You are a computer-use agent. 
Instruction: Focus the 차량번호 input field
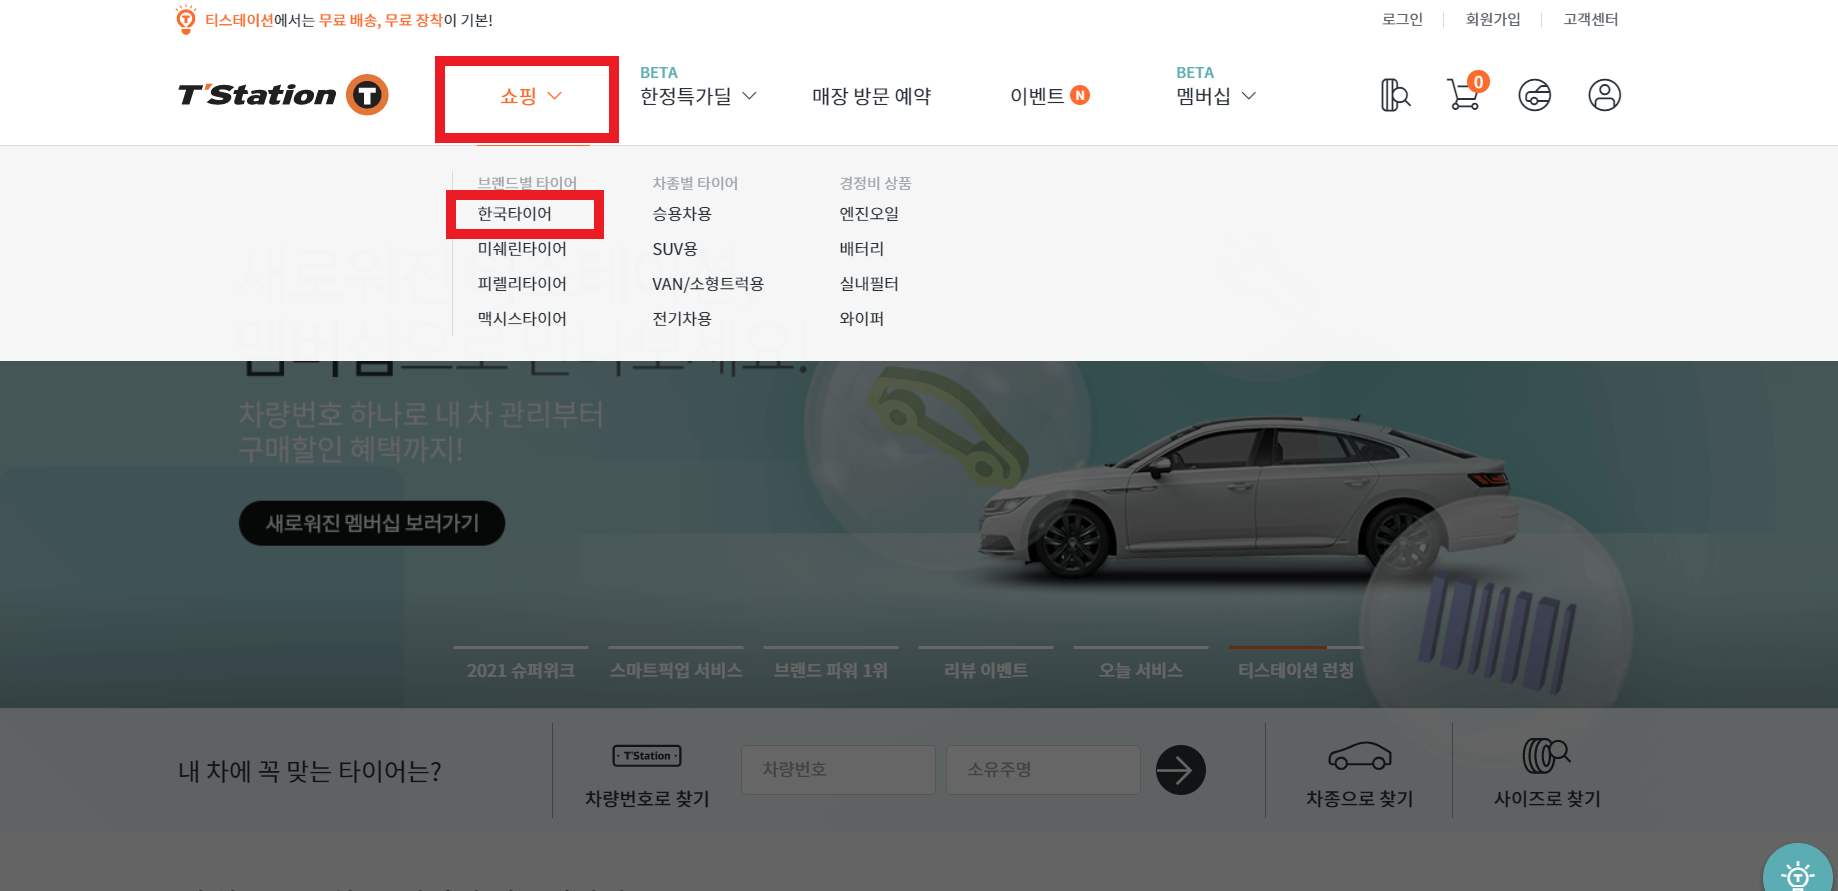point(838,770)
